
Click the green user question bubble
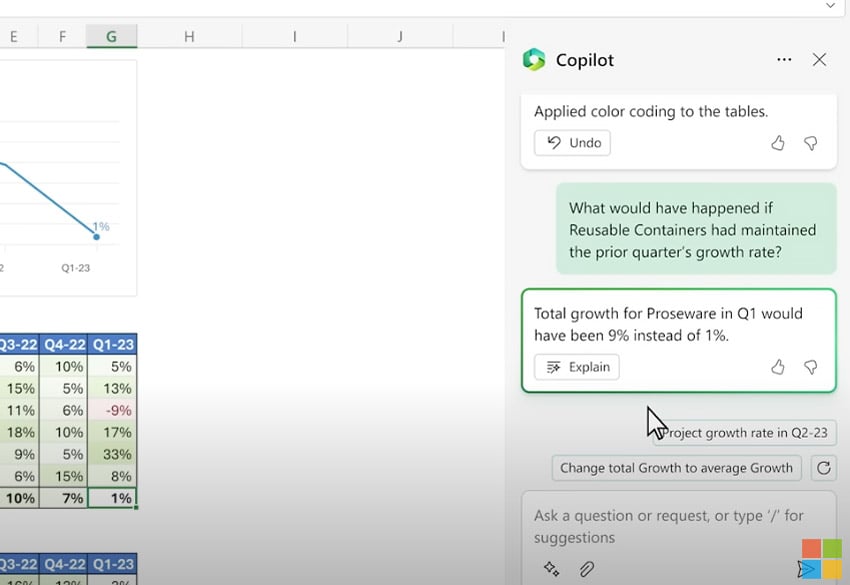(x=695, y=230)
